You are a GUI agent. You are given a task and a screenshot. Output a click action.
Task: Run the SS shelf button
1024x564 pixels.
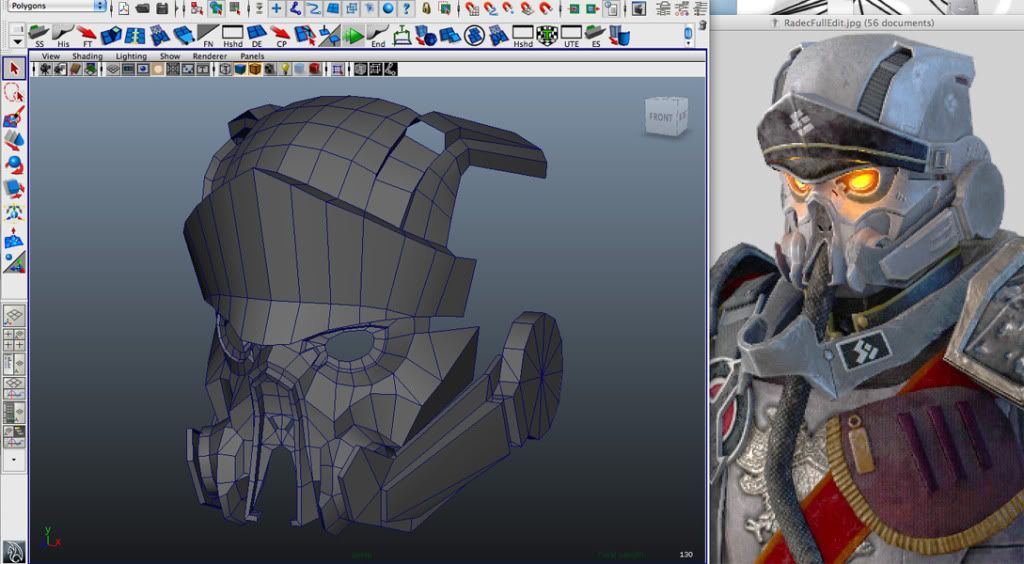click(39, 36)
